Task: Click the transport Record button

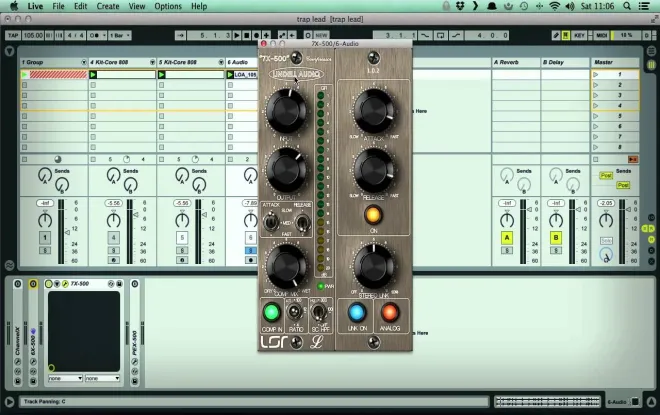Action: (x=256, y=35)
